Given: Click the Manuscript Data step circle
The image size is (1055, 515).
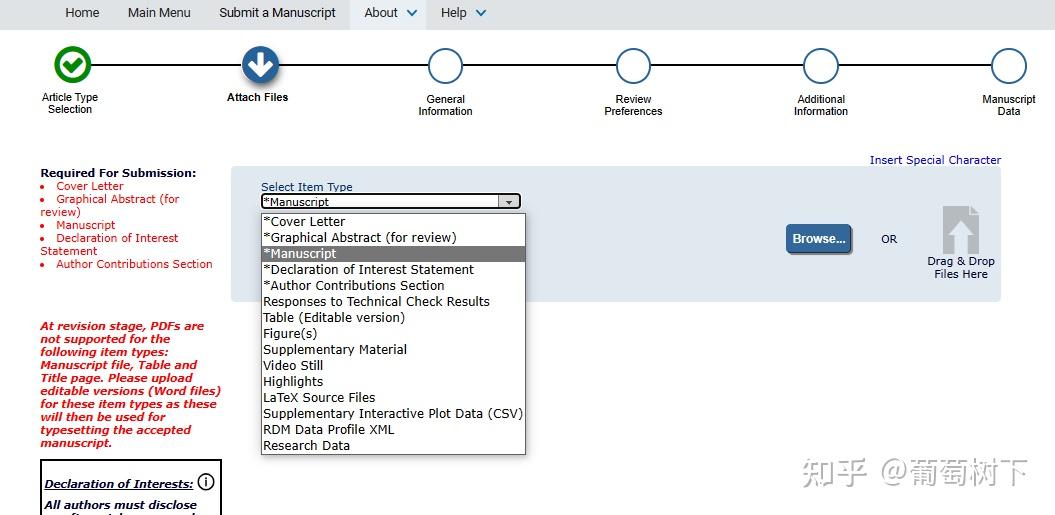Looking at the screenshot, I should pos(1008,67).
